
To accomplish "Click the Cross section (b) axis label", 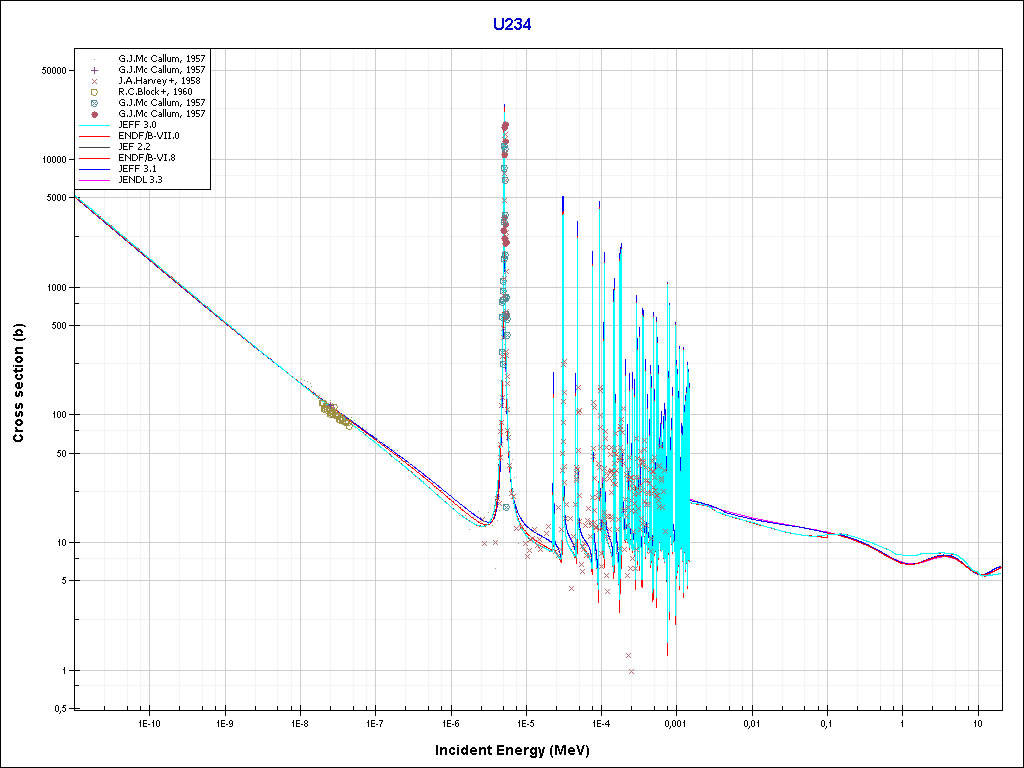I will [18, 384].
